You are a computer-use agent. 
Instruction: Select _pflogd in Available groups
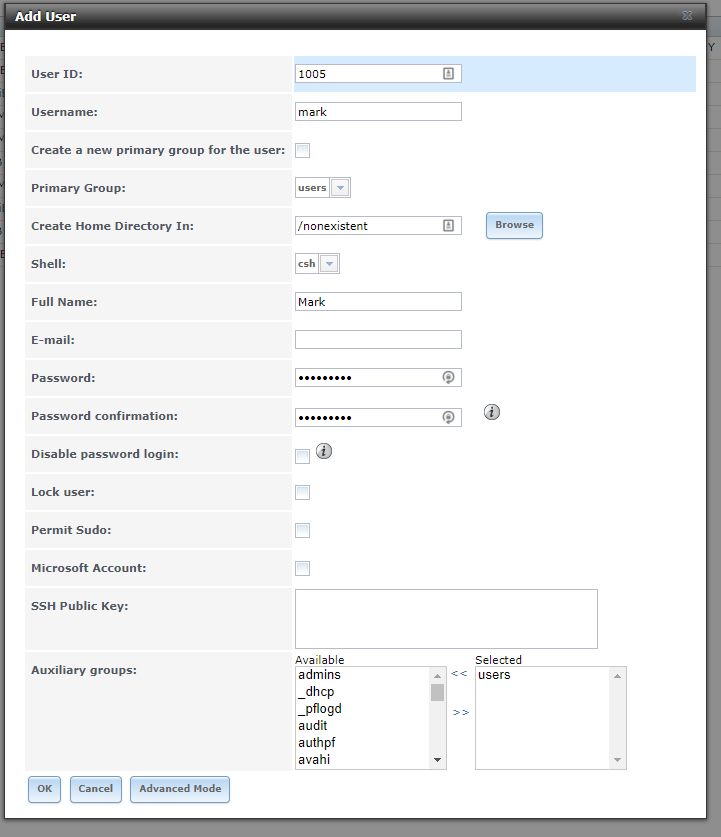tap(363, 709)
